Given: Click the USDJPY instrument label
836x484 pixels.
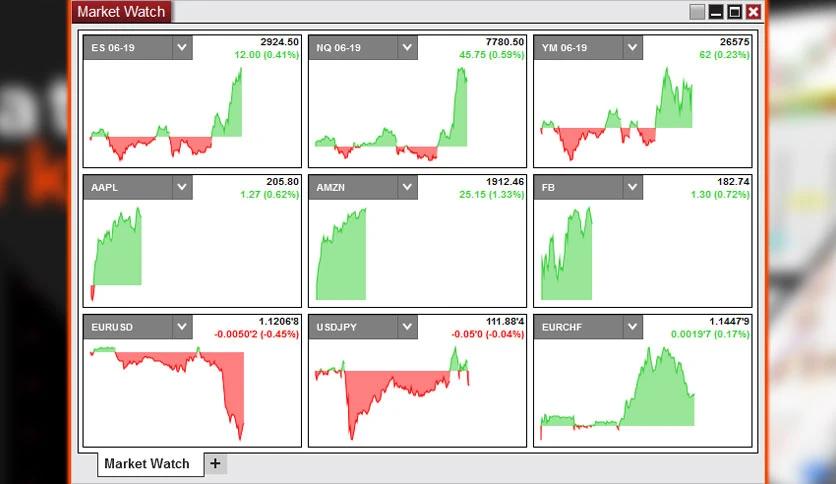Looking at the screenshot, I should tap(336, 327).
